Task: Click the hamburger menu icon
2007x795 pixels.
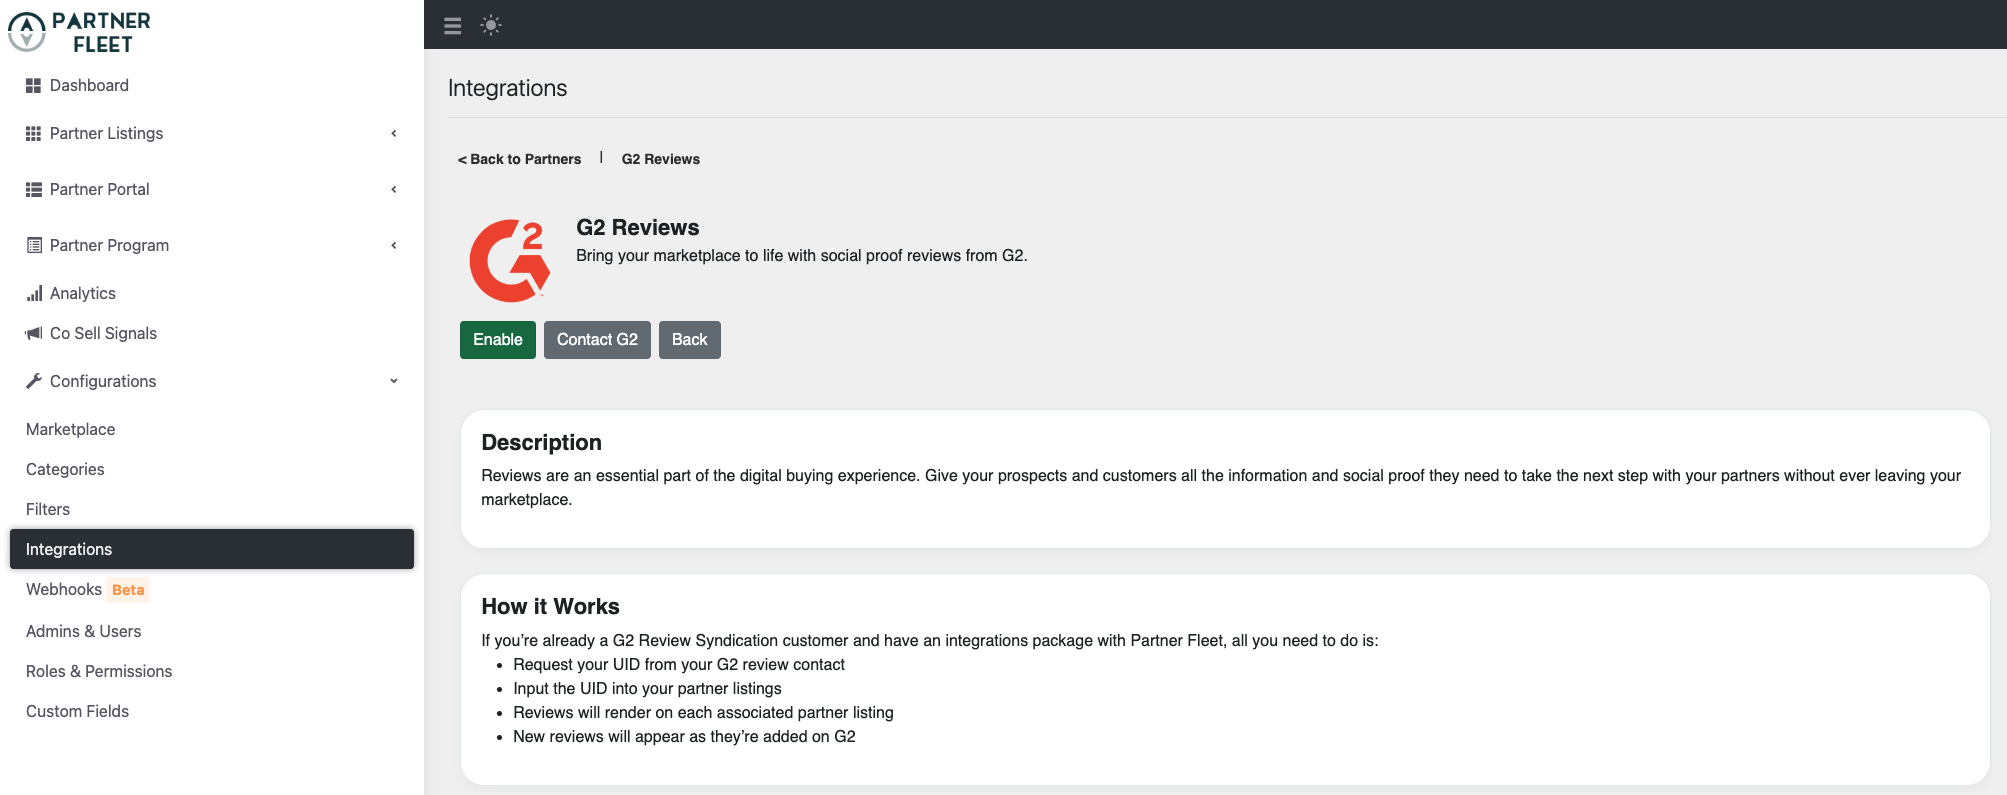Action: pos(452,26)
